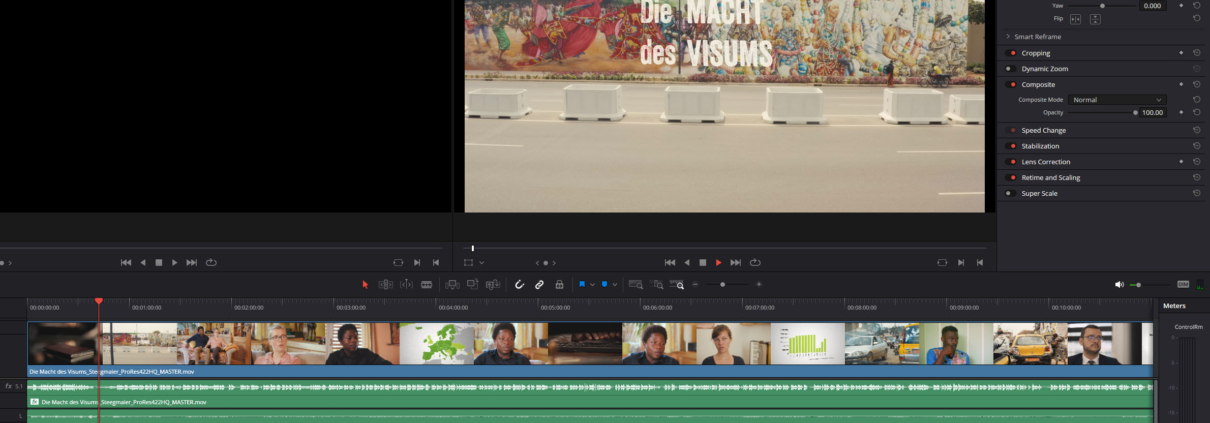
Task: Select the video clip in the timeline
Action: point(590,349)
